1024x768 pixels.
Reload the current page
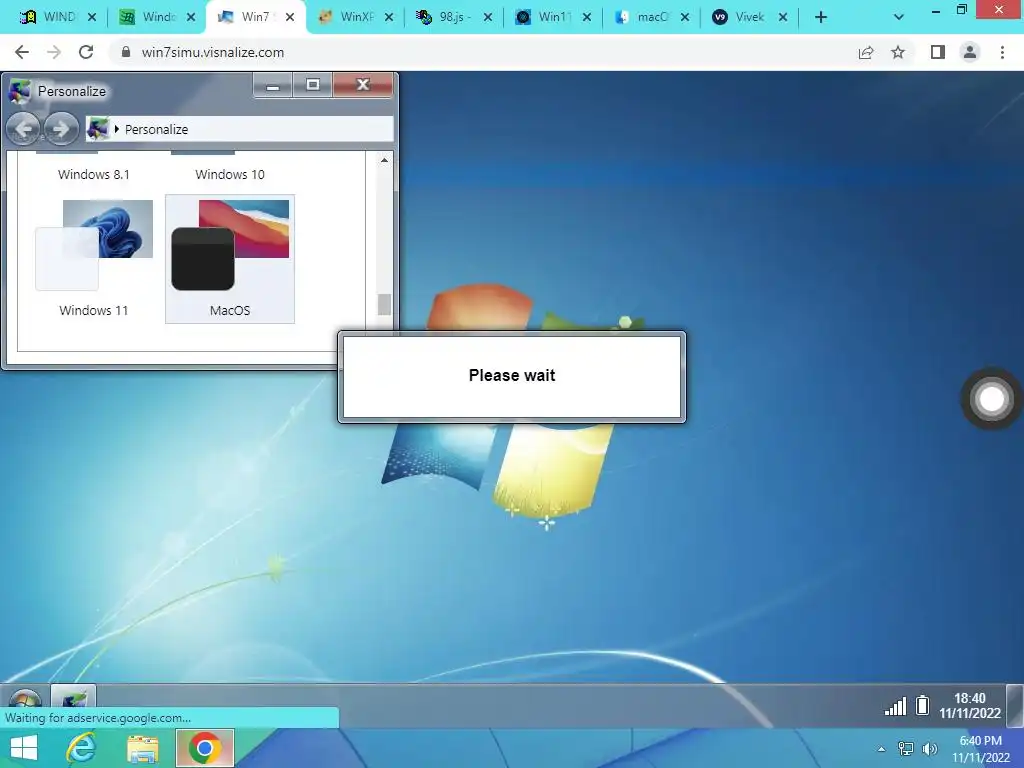[86, 52]
